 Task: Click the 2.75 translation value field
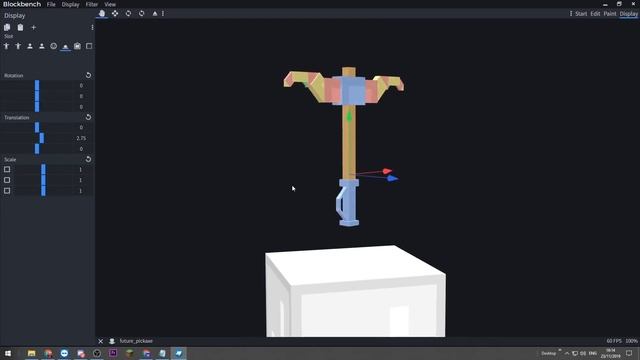pos(81,138)
